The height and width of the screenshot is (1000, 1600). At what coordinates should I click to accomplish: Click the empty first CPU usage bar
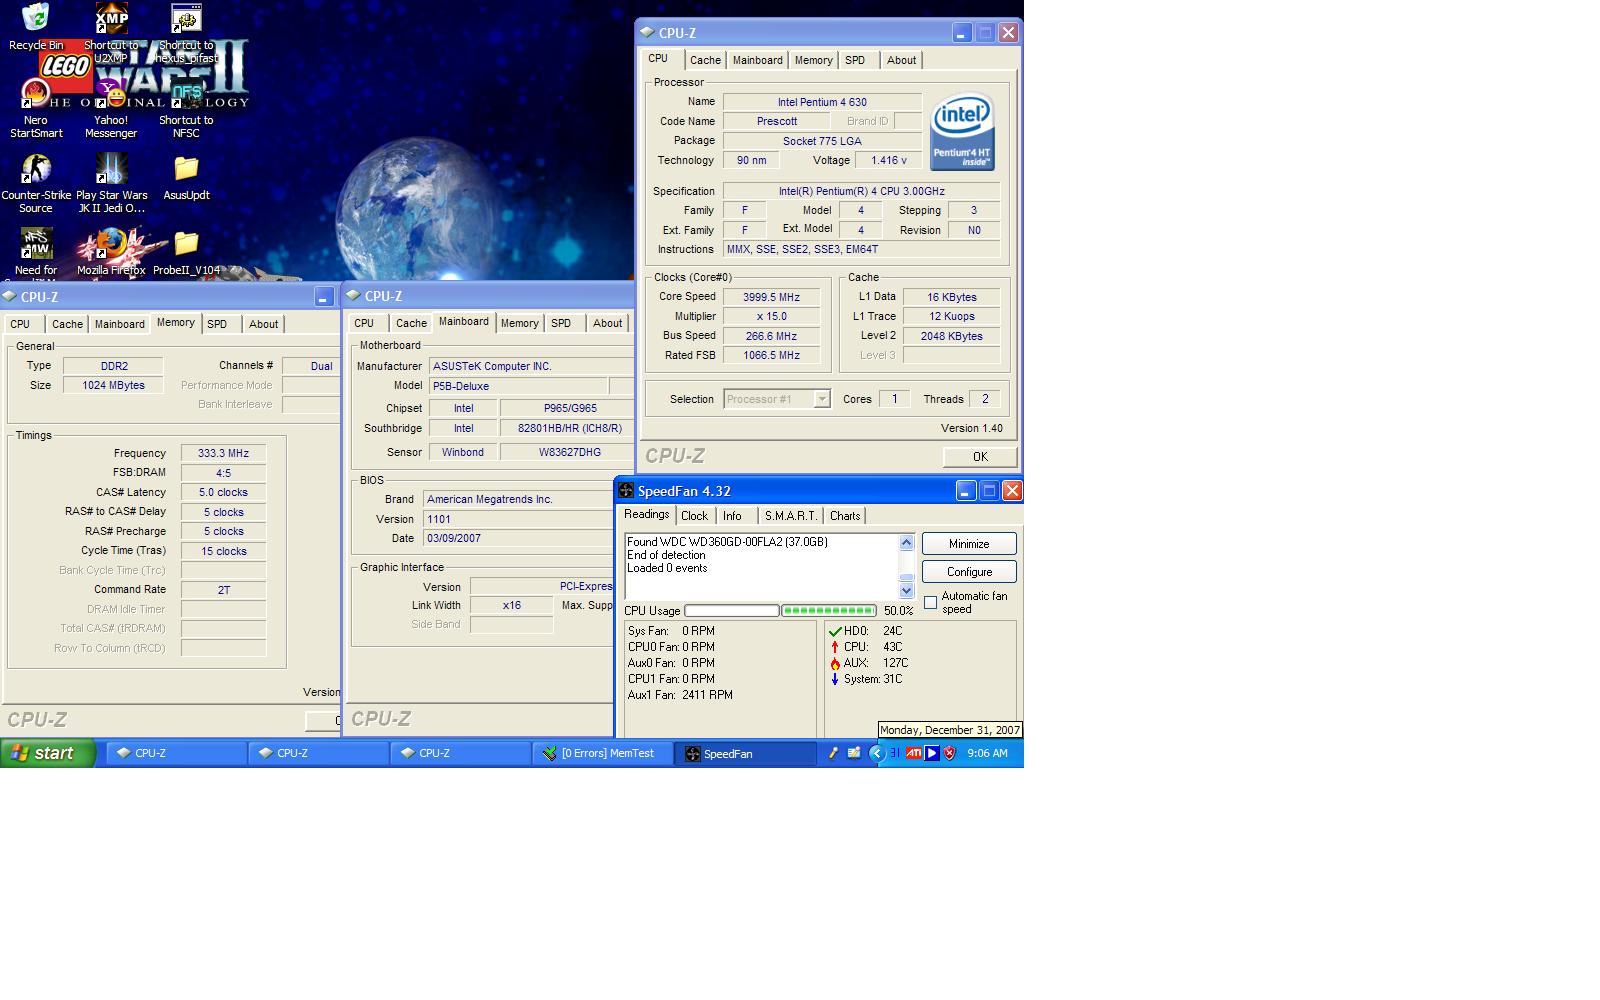(x=732, y=610)
